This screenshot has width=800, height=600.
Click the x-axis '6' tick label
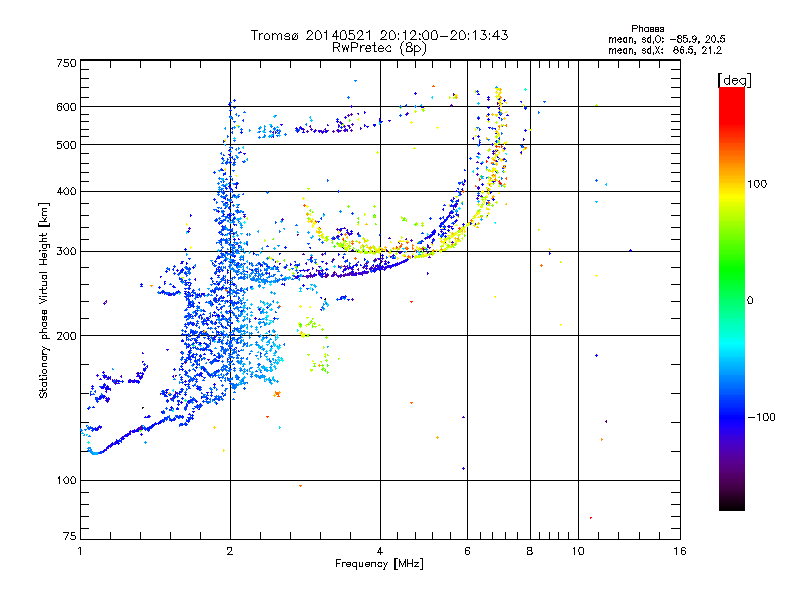(467, 551)
